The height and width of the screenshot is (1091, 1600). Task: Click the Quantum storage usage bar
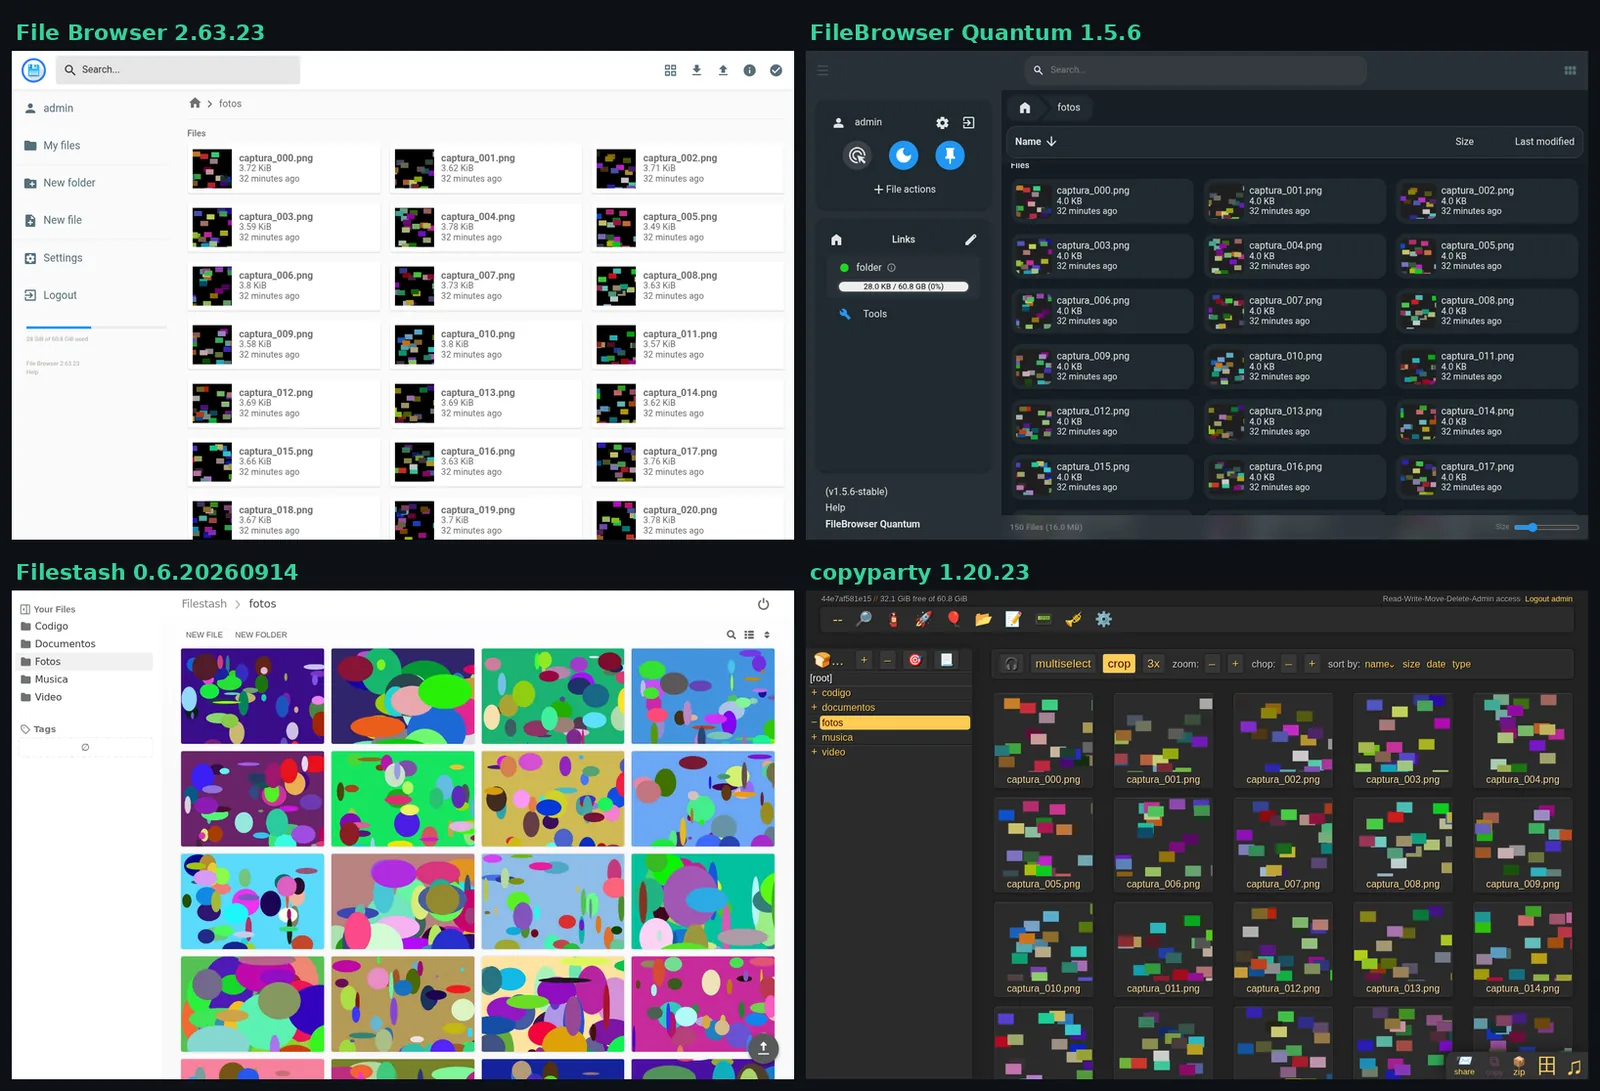(903, 287)
